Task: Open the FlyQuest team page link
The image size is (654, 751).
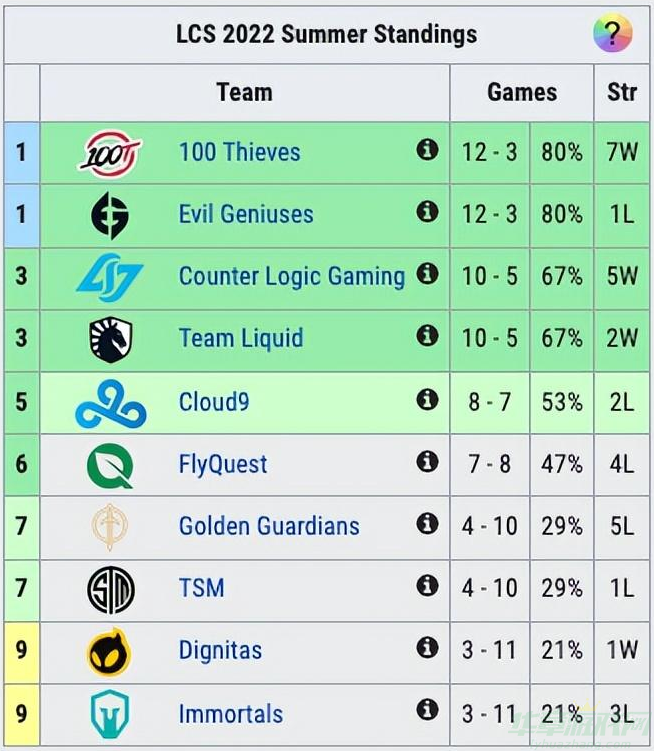Action: point(223,464)
